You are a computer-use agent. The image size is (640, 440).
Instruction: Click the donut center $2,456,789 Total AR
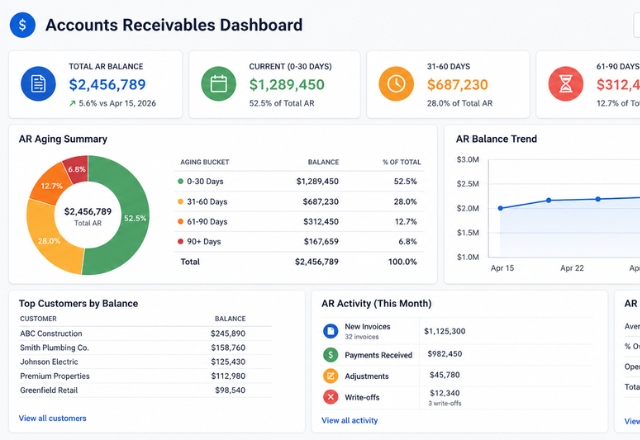(88, 216)
